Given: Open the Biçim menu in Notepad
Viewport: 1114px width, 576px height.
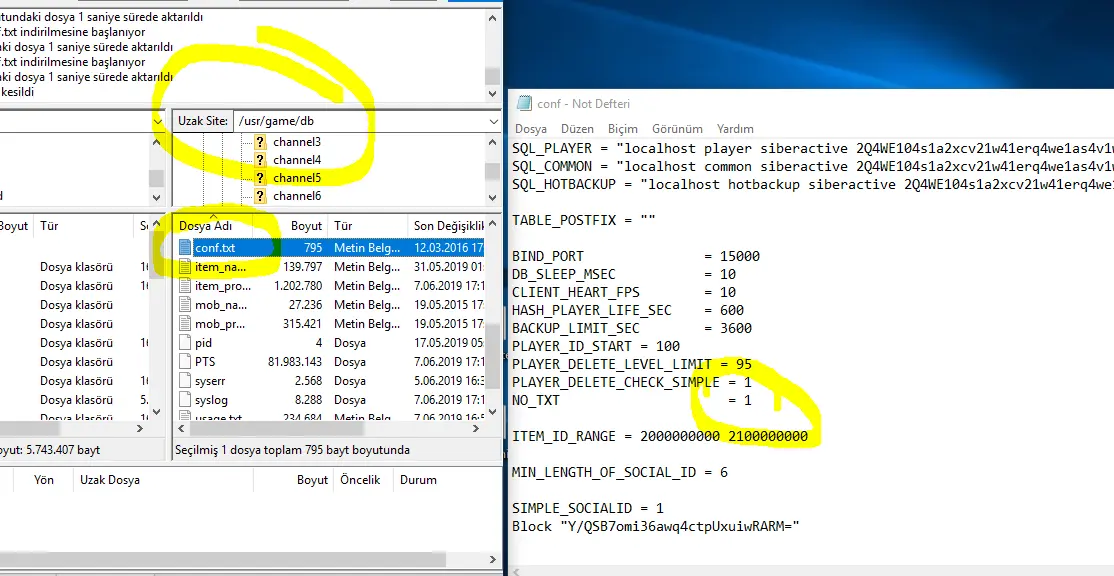Looking at the screenshot, I should (x=622, y=129).
